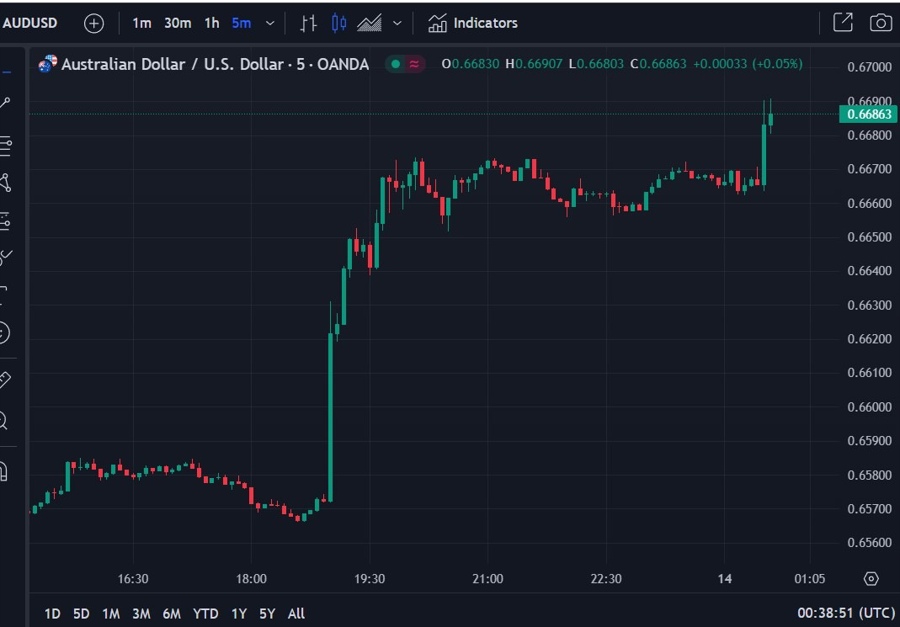Click the 0.66500 price scale label
900x627 pixels.
[869, 237]
